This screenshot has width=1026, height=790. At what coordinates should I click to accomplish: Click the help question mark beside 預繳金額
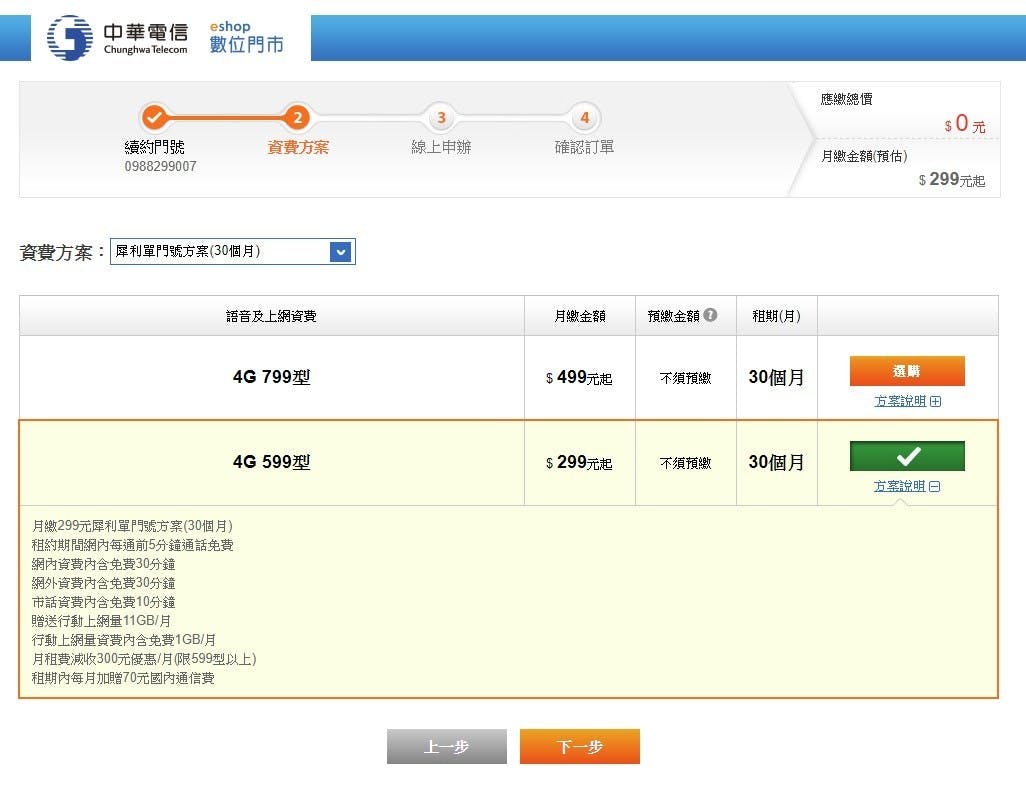pyautogui.click(x=710, y=315)
